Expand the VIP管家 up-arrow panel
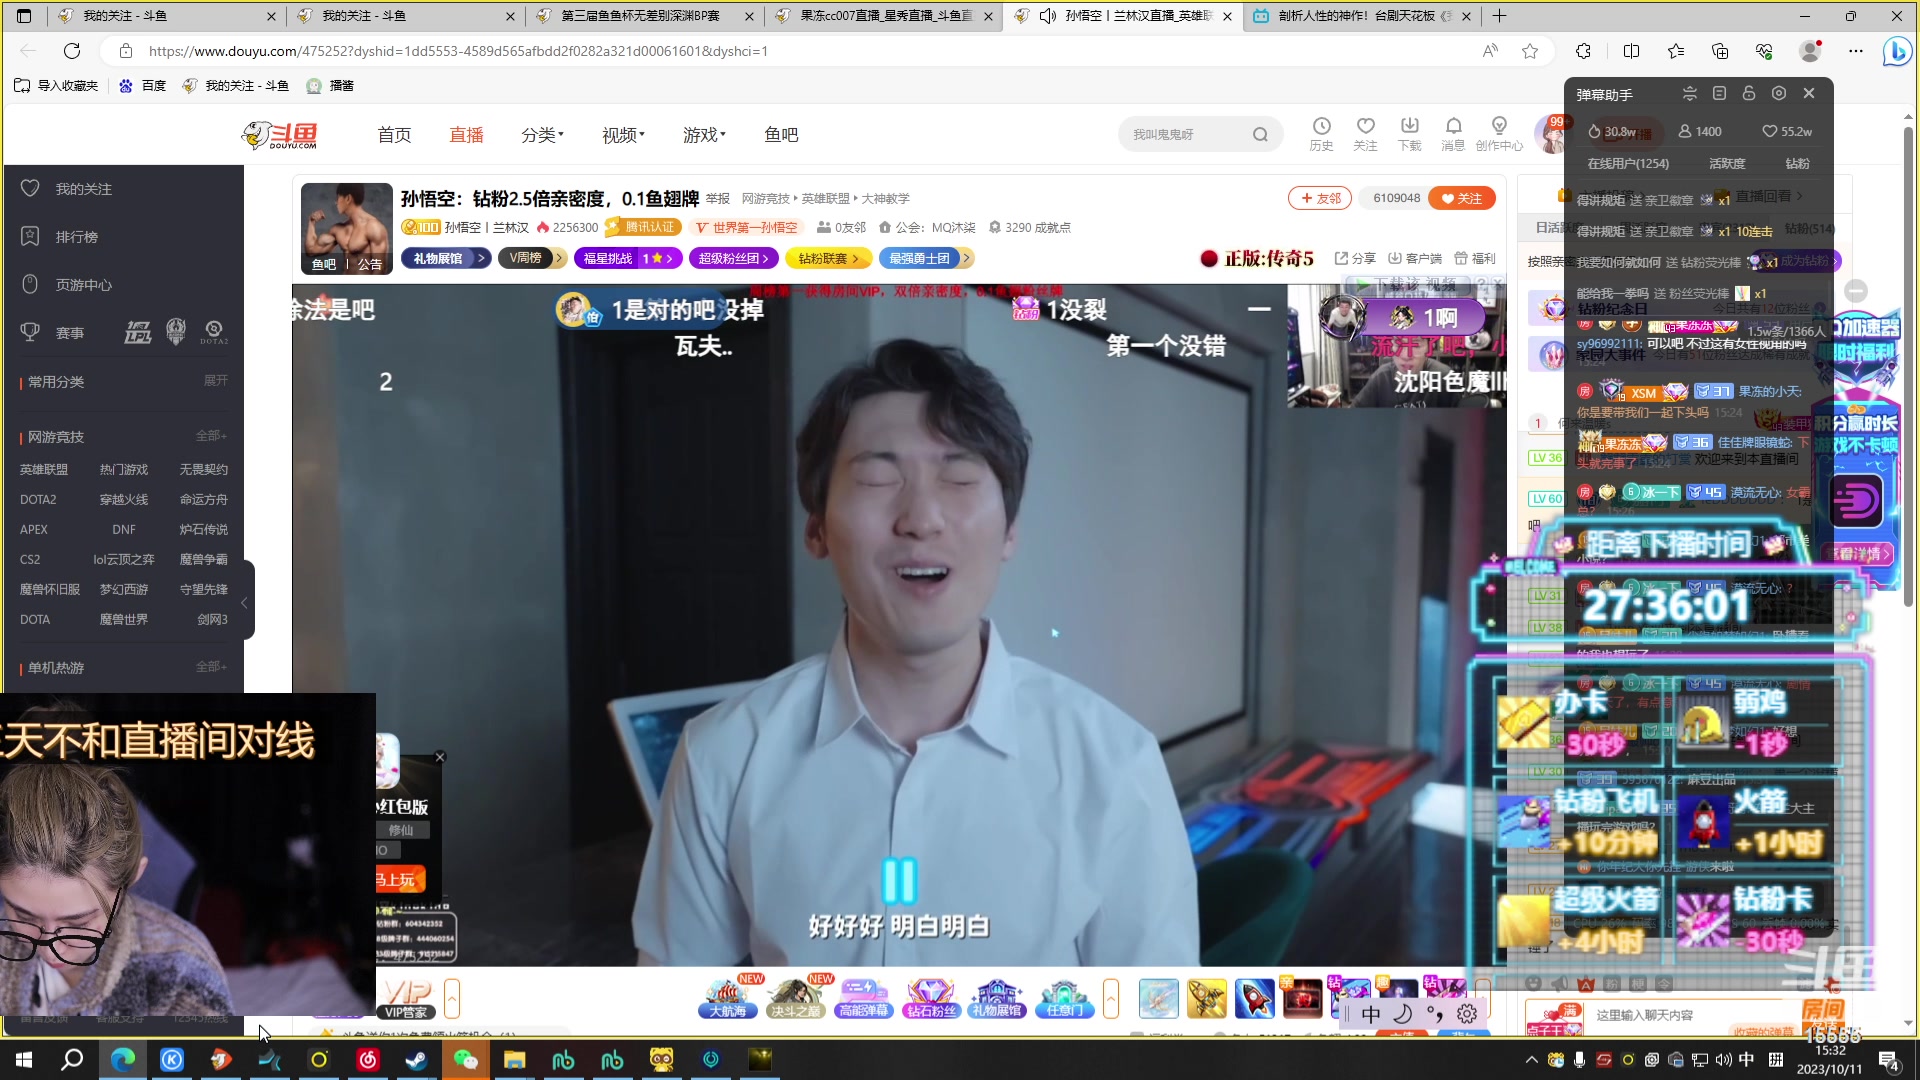 pos(452,997)
